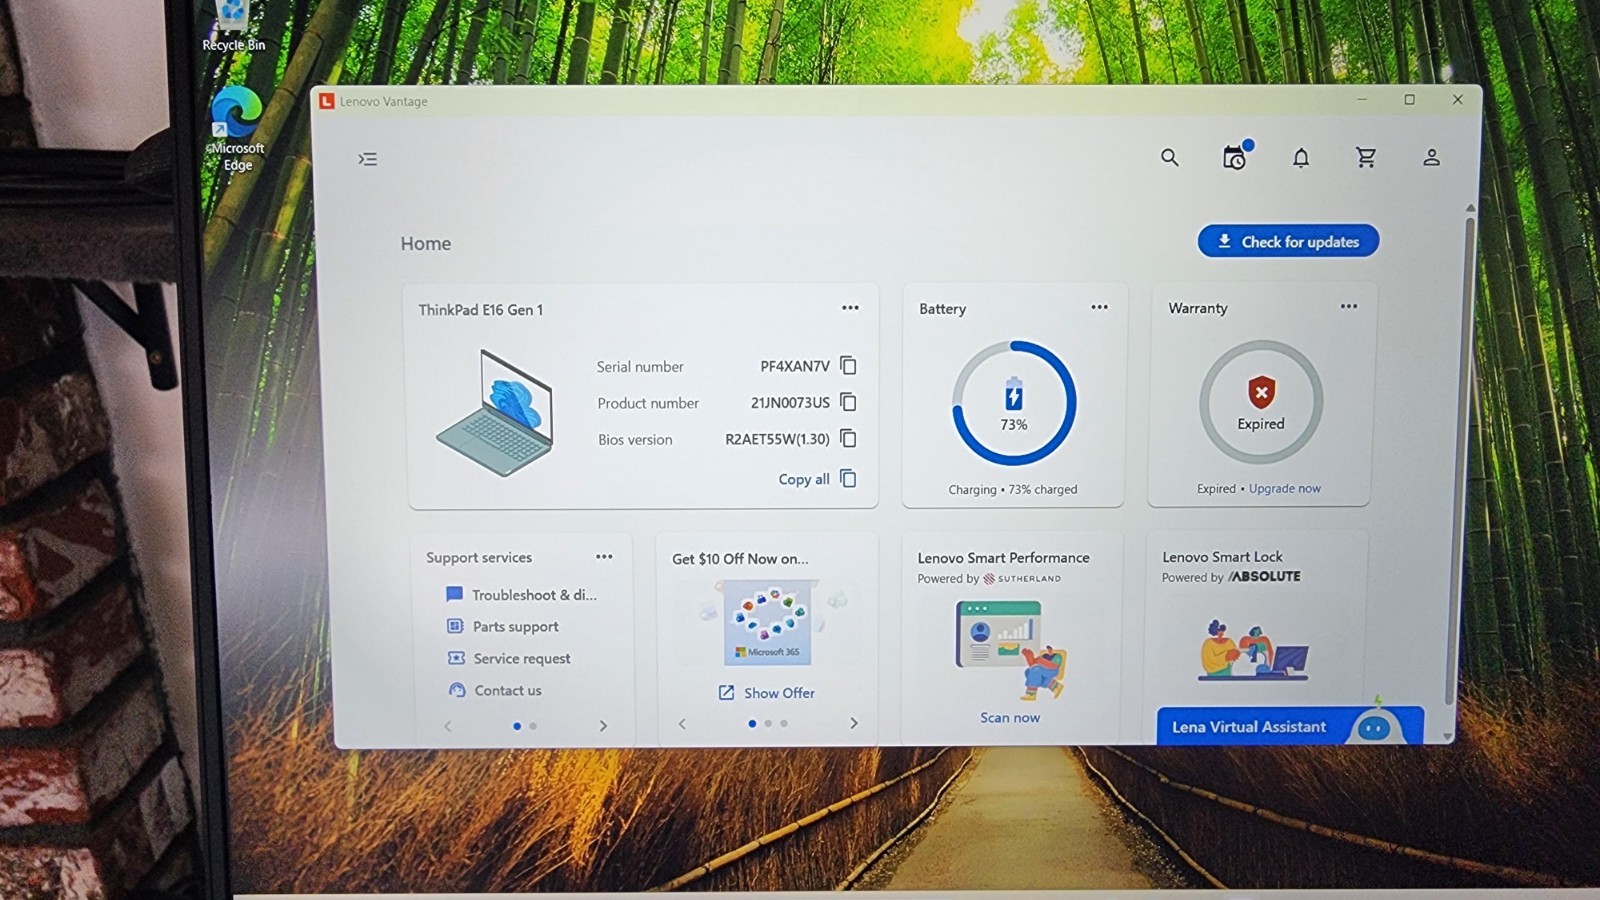1600x900 pixels.
Task: Open the user account profile icon
Action: pyautogui.click(x=1431, y=157)
